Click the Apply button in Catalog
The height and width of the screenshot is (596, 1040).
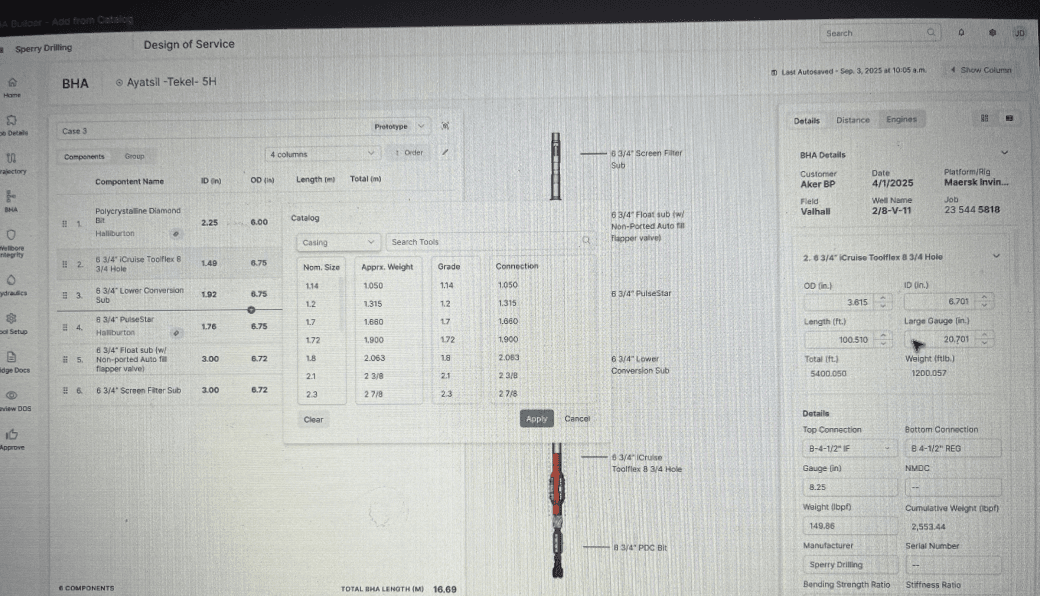[537, 419]
